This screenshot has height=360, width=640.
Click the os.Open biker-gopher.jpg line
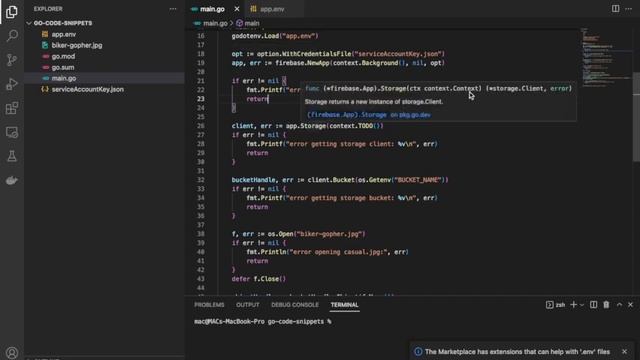(298, 234)
